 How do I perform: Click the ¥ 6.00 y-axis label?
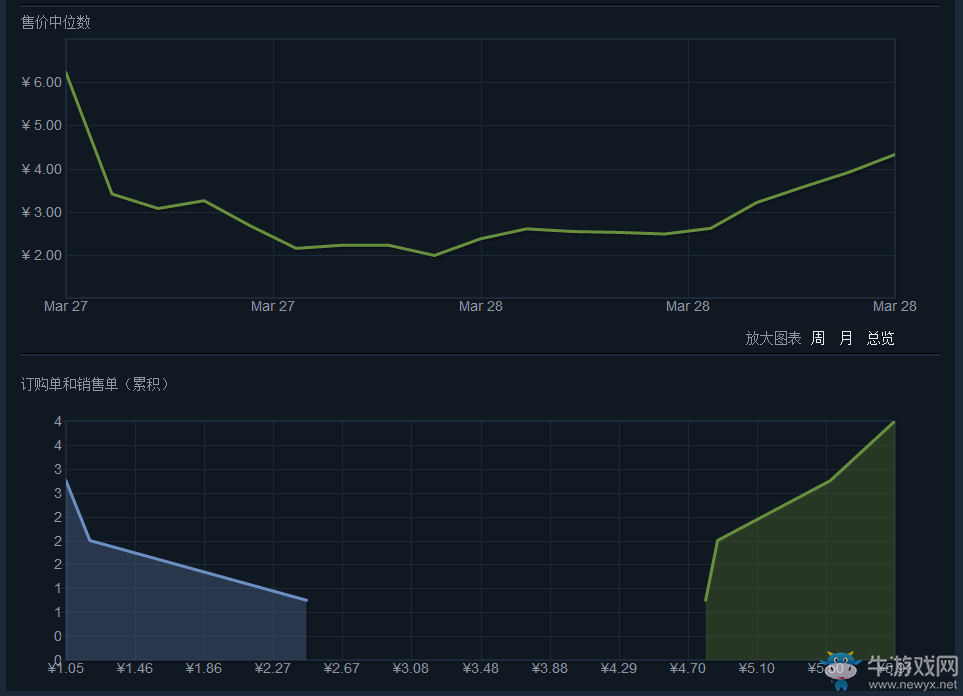[x=41, y=82]
